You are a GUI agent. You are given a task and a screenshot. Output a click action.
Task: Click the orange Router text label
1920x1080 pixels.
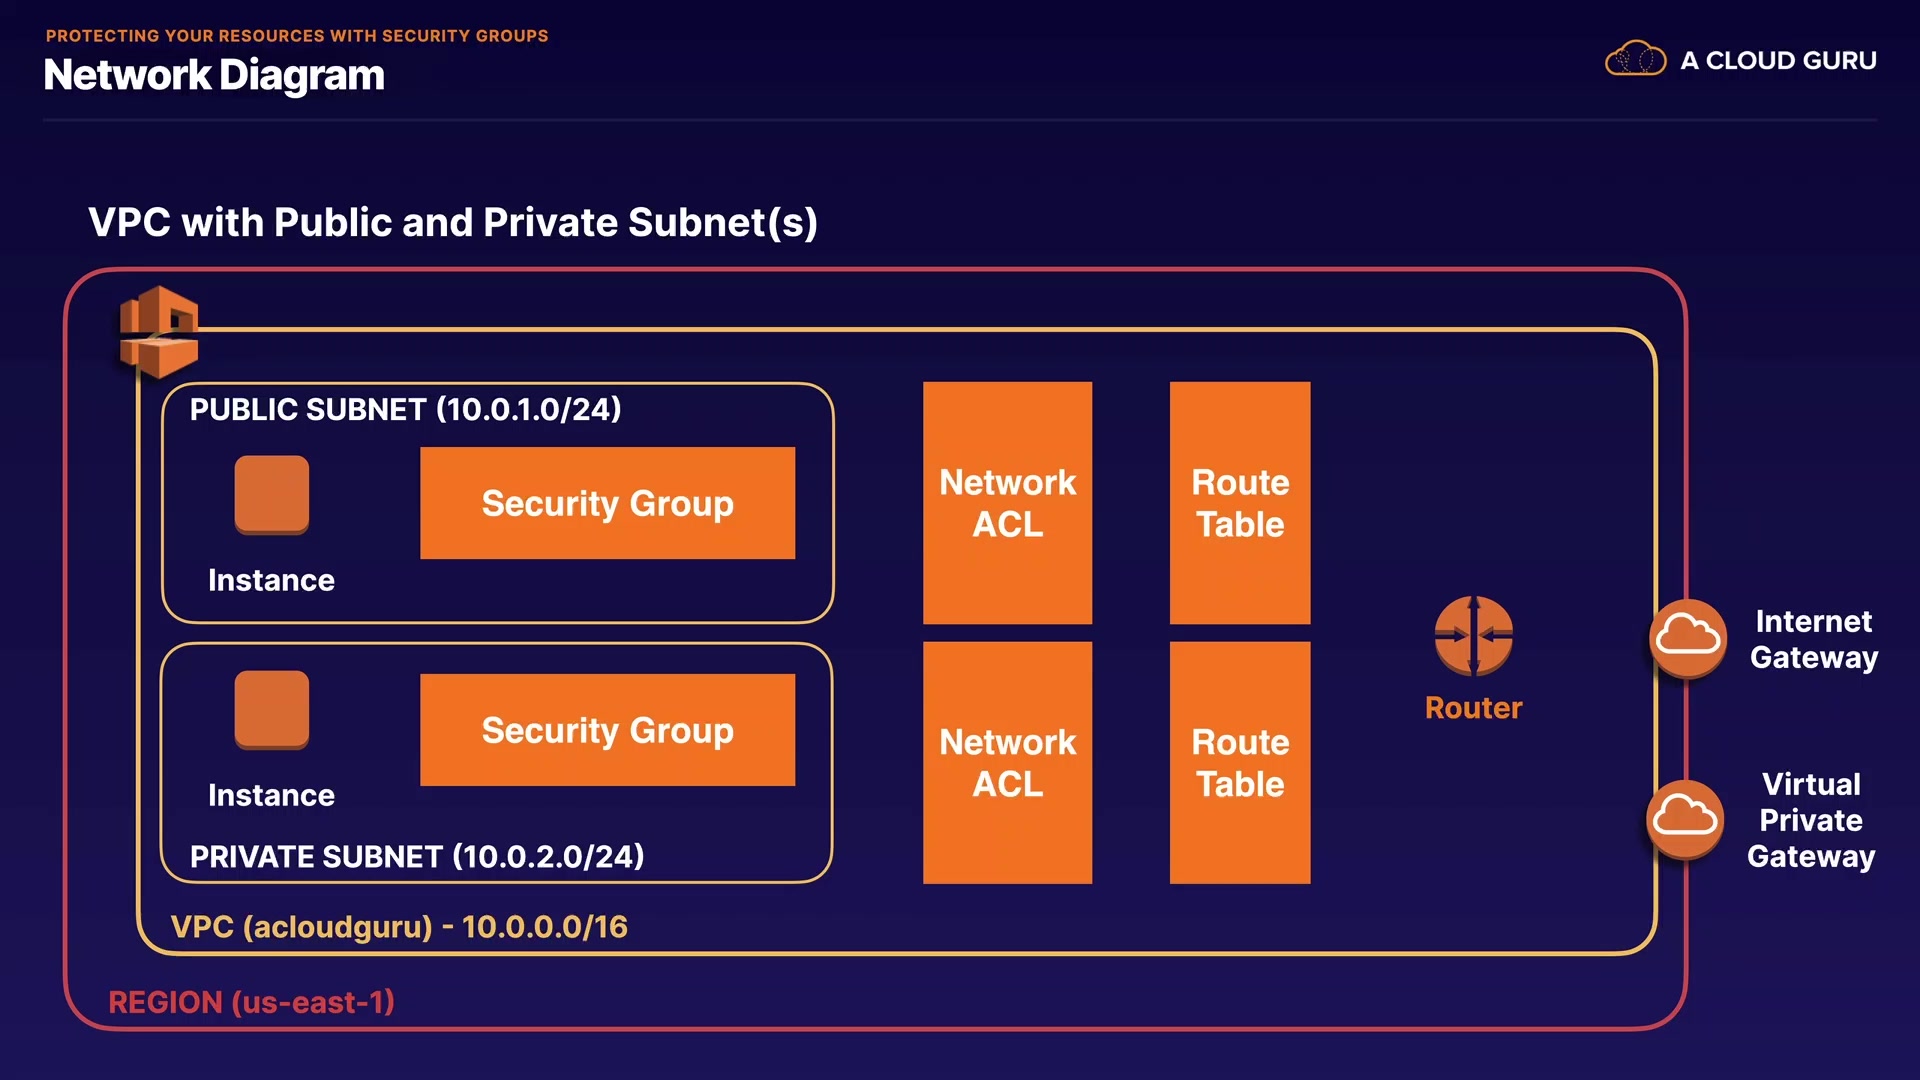point(1473,708)
